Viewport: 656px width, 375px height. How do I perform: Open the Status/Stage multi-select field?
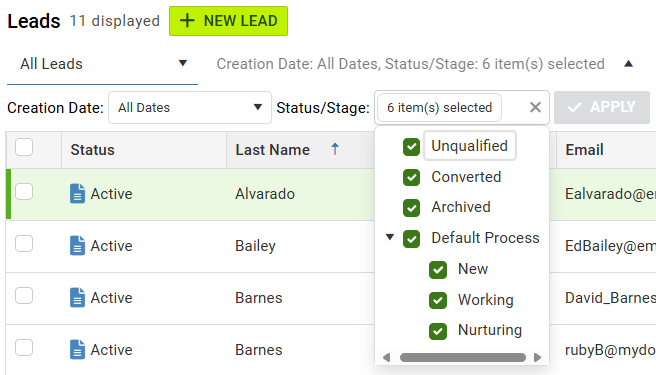(x=461, y=108)
